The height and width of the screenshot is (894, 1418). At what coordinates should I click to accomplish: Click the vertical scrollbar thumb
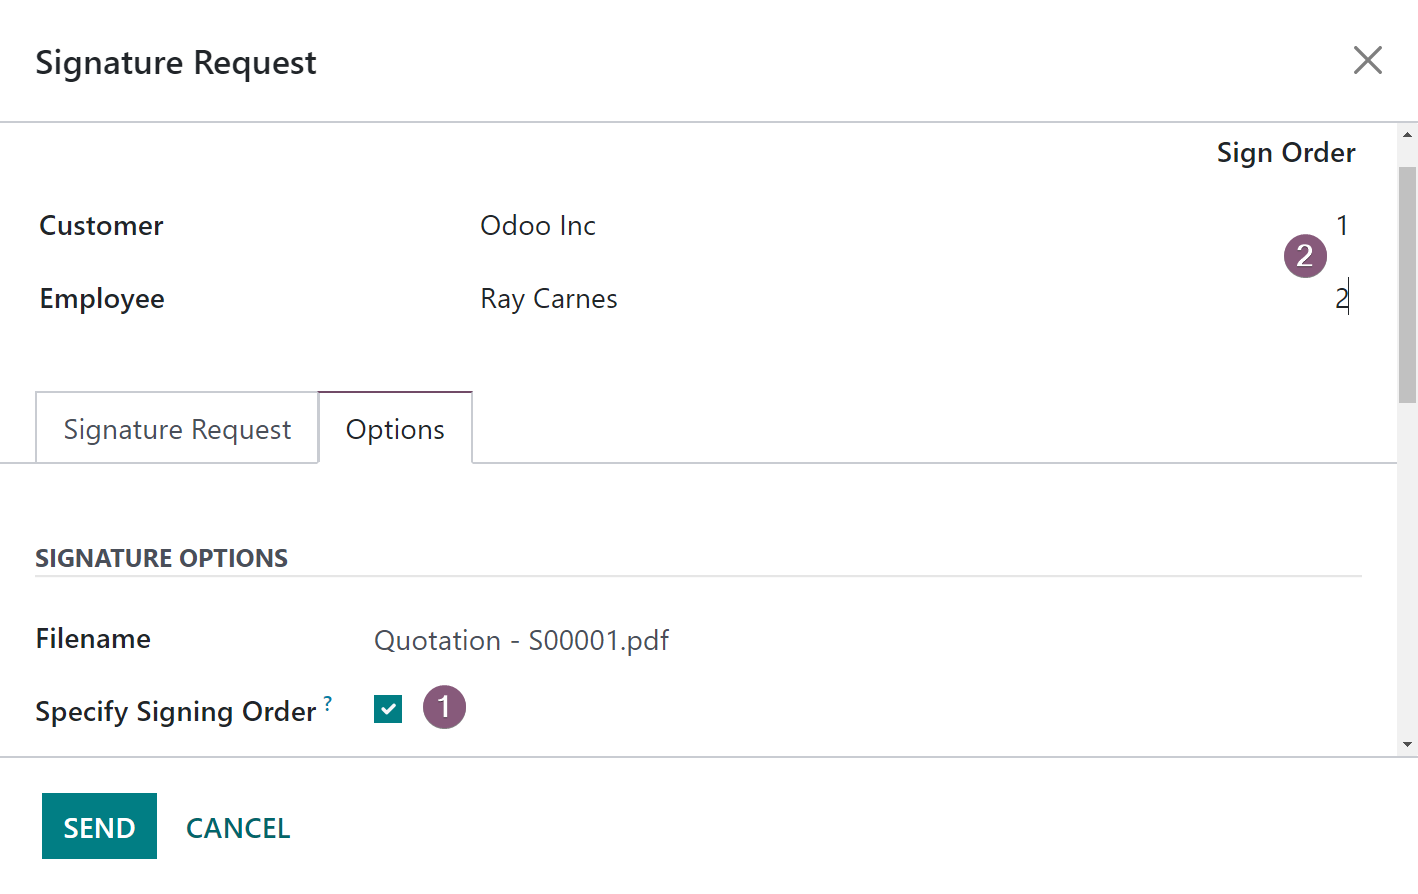pyautogui.click(x=1407, y=284)
